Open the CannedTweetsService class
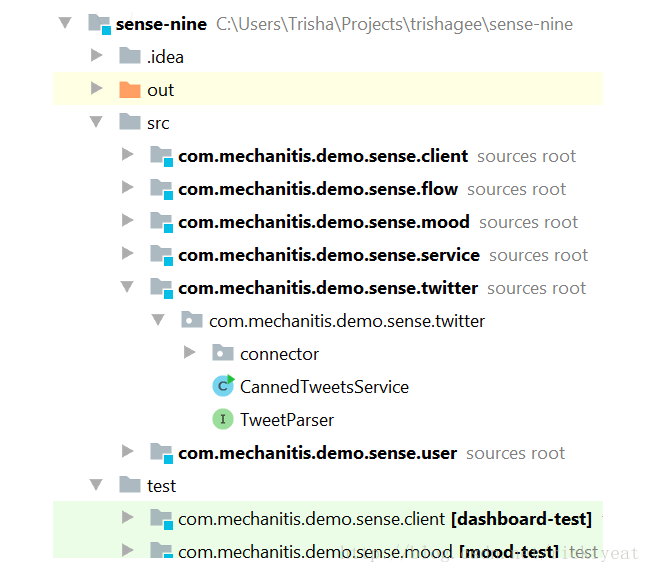This screenshot has height=573, width=652. (x=324, y=387)
